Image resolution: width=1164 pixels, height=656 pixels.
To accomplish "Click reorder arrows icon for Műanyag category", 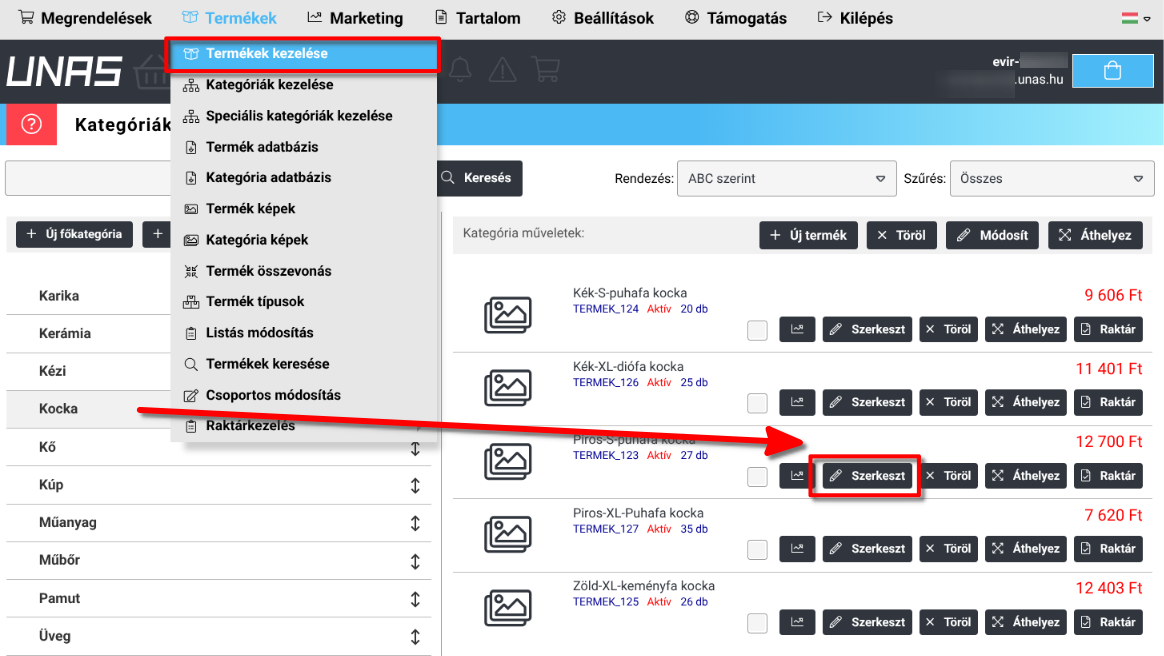I will coord(415,523).
